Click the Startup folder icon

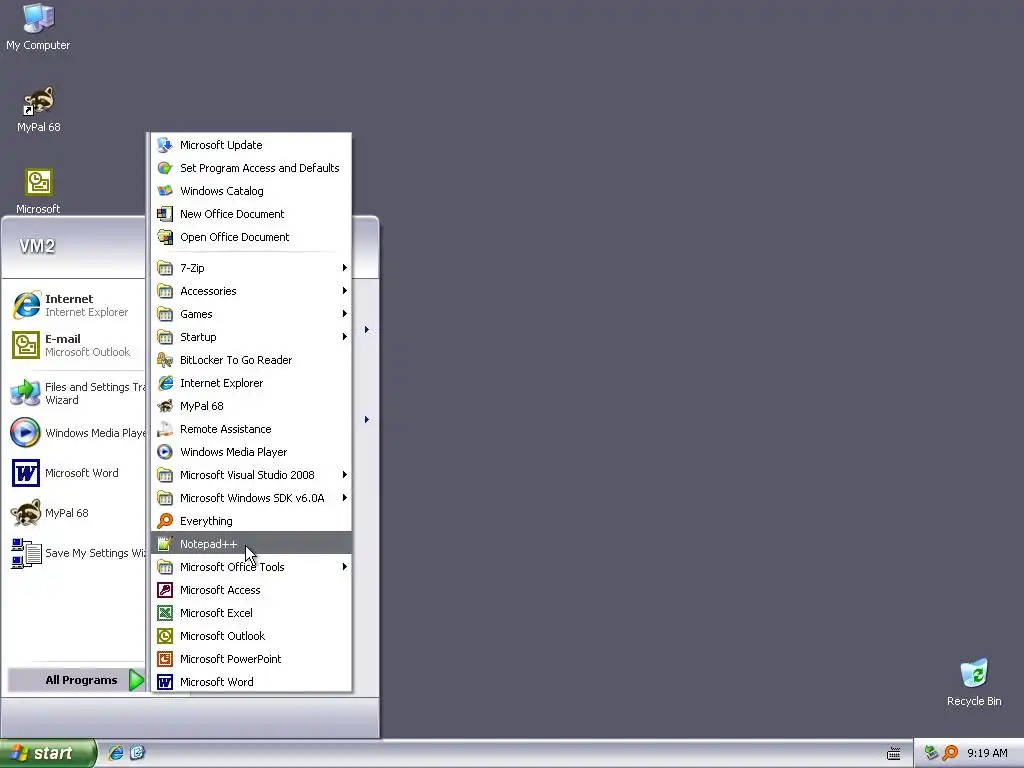[x=165, y=337]
